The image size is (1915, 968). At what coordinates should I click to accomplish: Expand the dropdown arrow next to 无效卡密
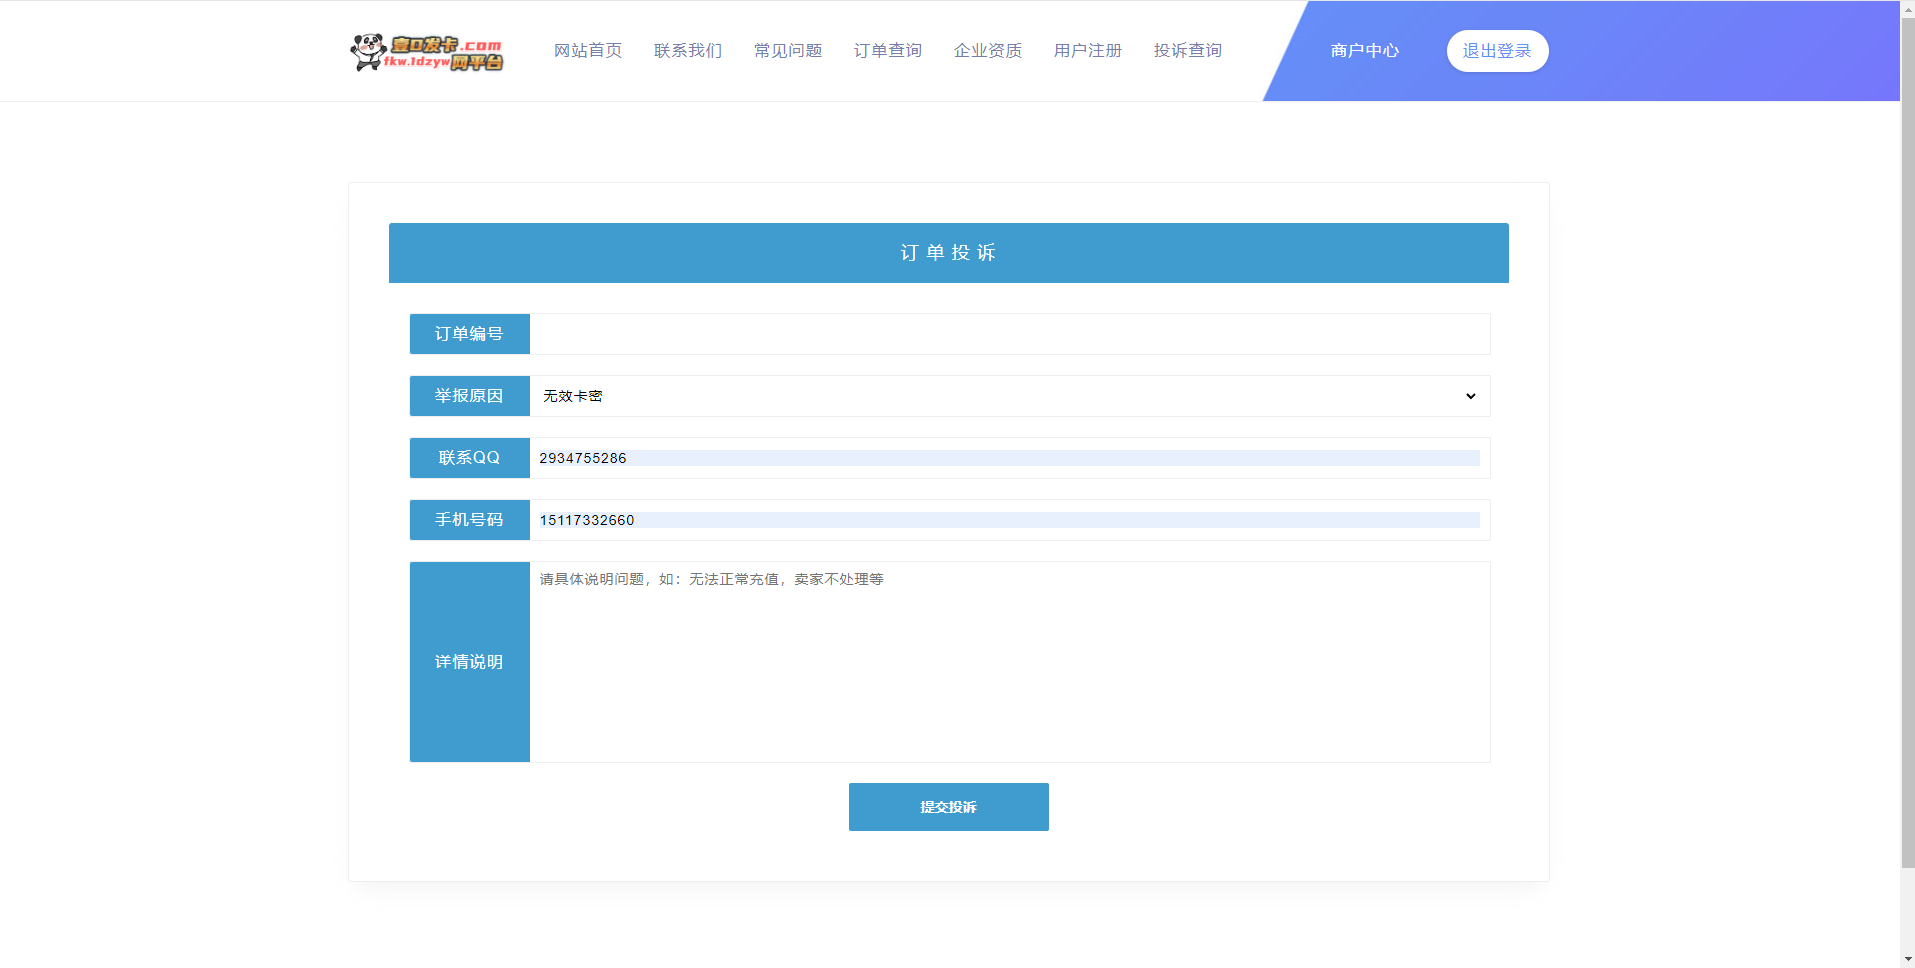click(1470, 396)
